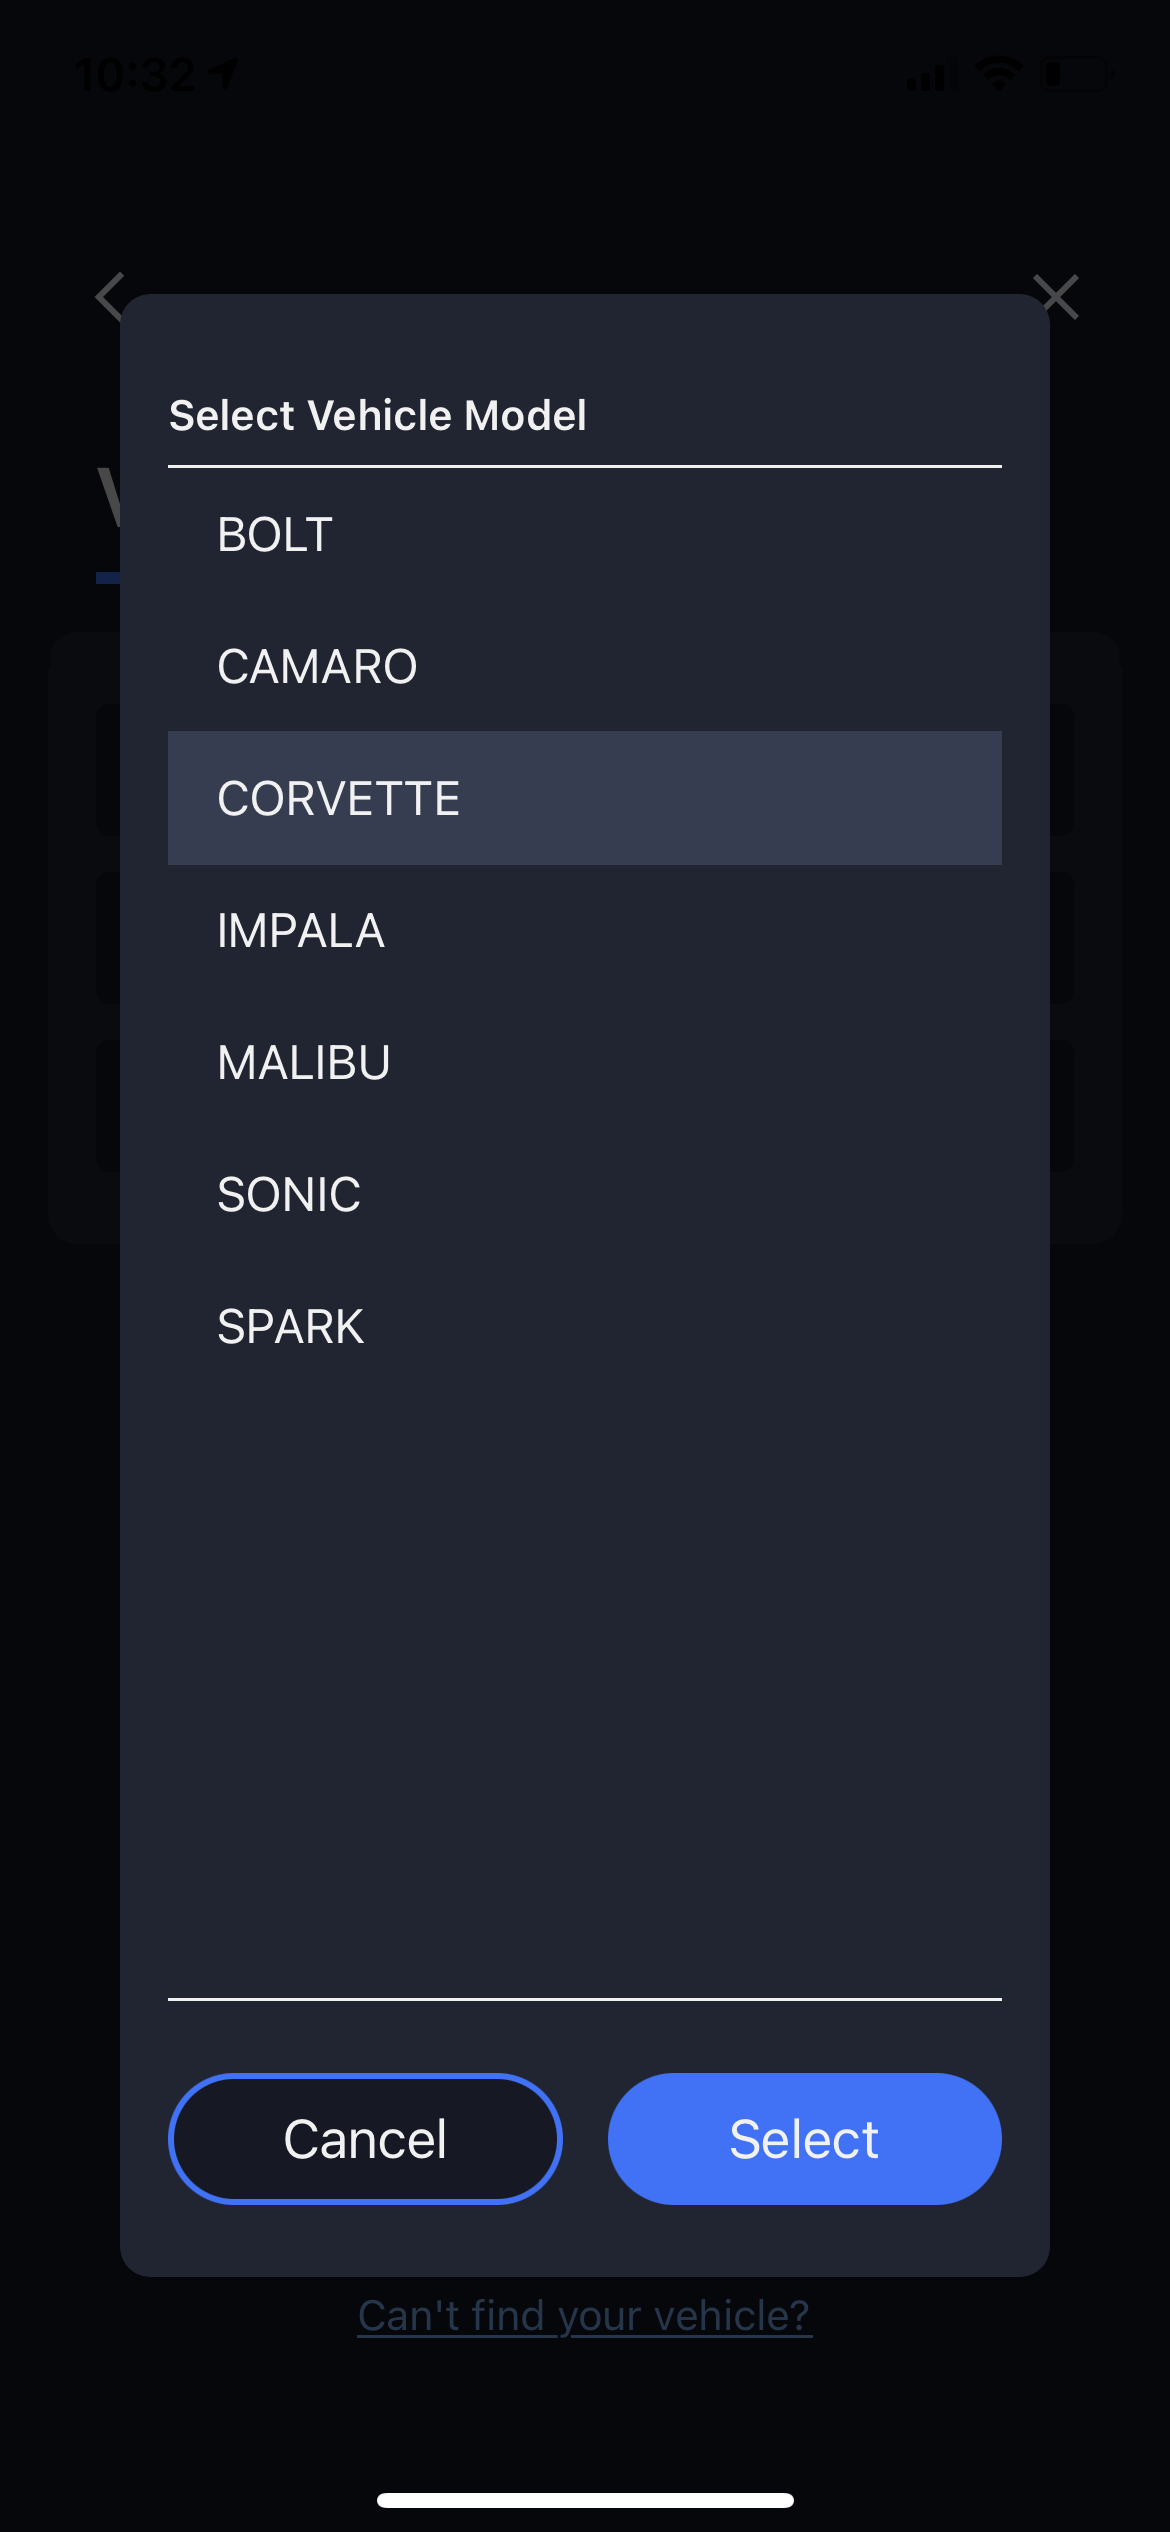Cancel the vehicle model selection
1170x2532 pixels.
click(365, 2139)
